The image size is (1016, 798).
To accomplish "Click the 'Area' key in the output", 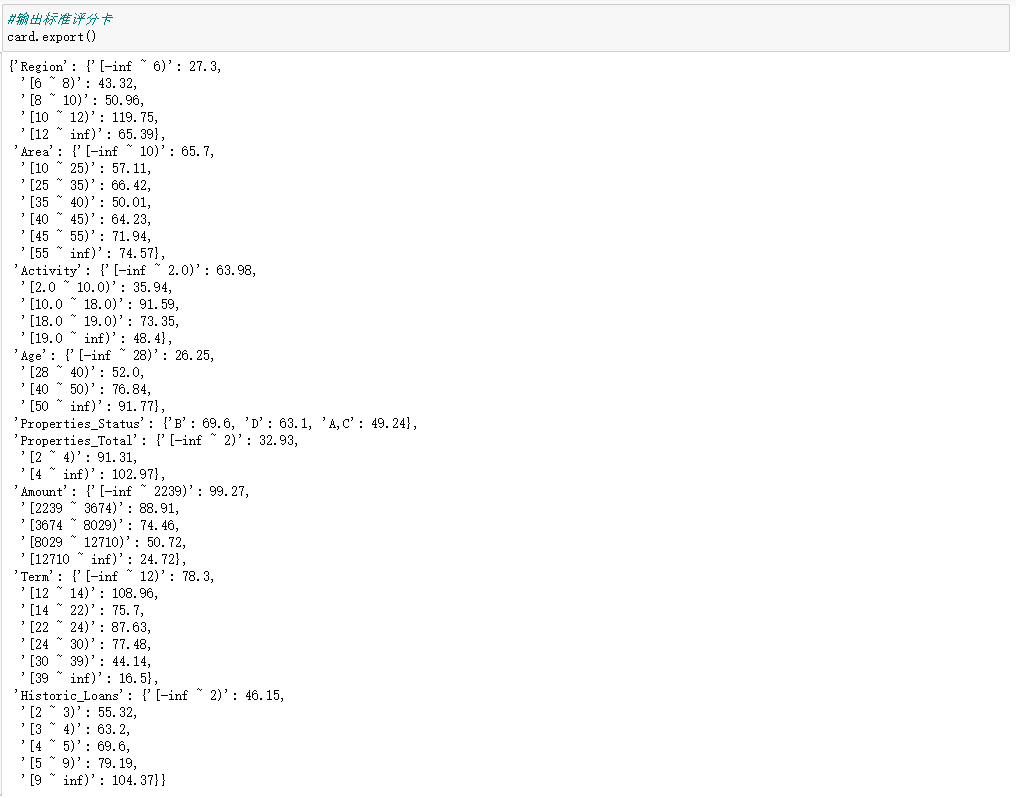I will coord(35,151).
